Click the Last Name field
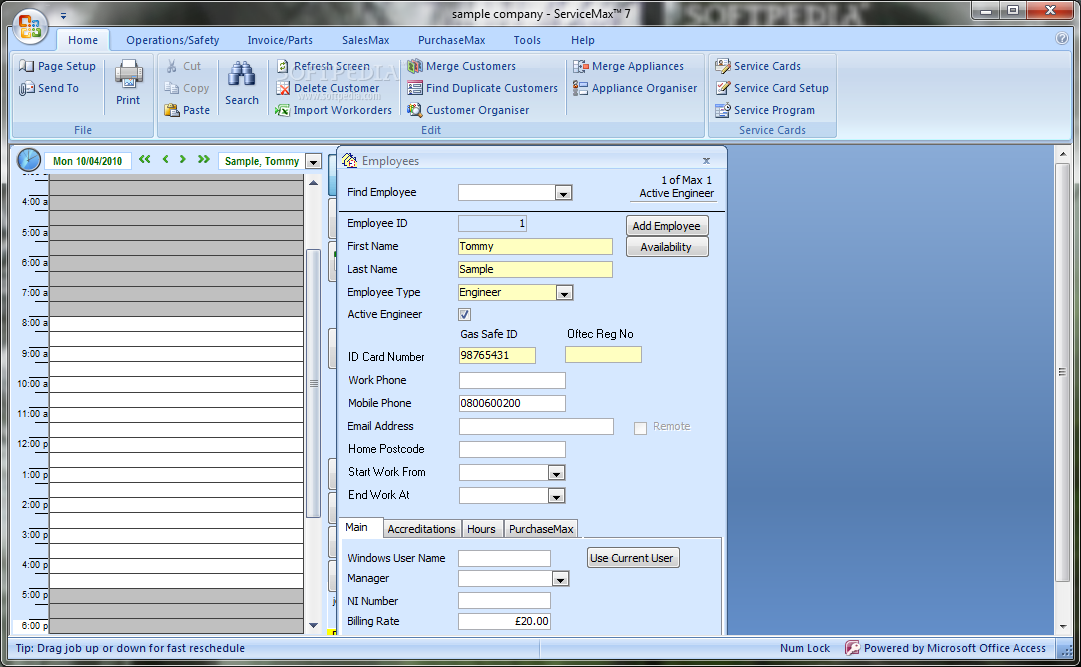The height and width of the screenshot is (667, 1081). point(535,269)
